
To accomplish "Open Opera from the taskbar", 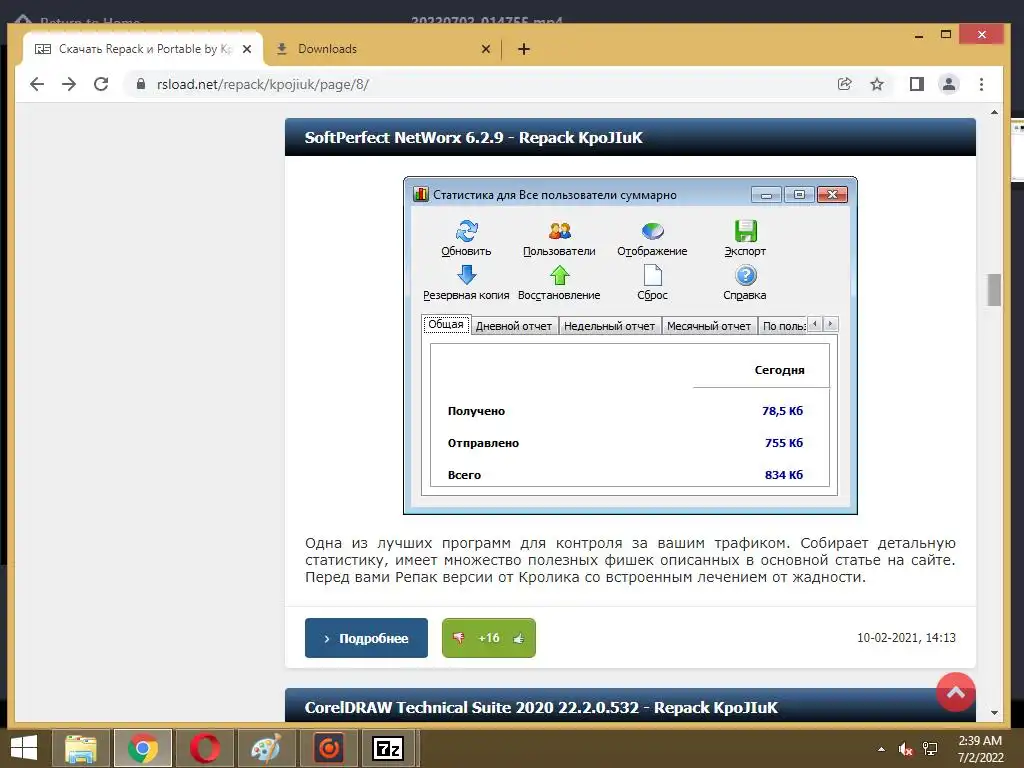I will click(x=204, y=748).
